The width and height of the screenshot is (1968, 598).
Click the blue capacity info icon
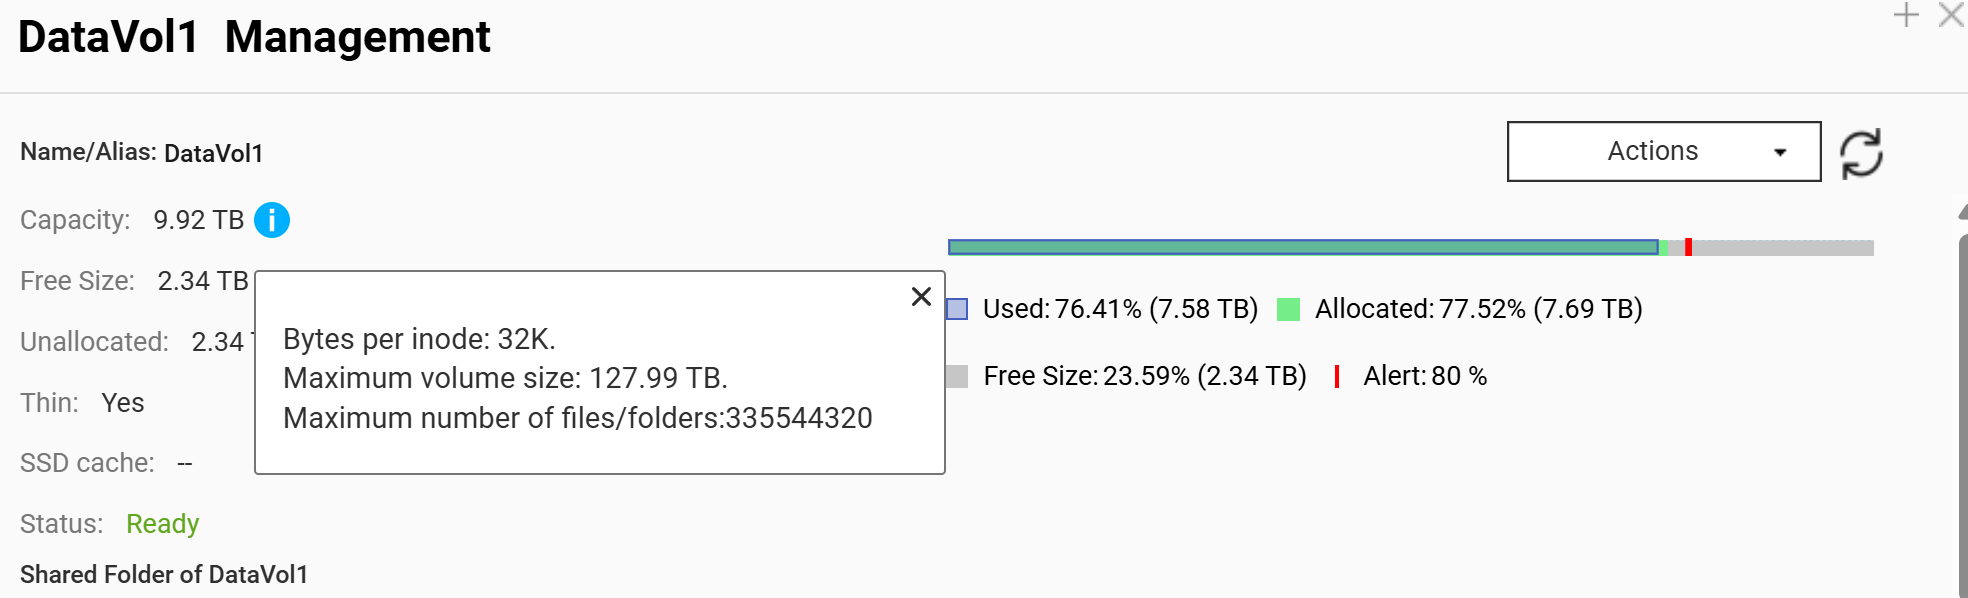click(272, 220)
